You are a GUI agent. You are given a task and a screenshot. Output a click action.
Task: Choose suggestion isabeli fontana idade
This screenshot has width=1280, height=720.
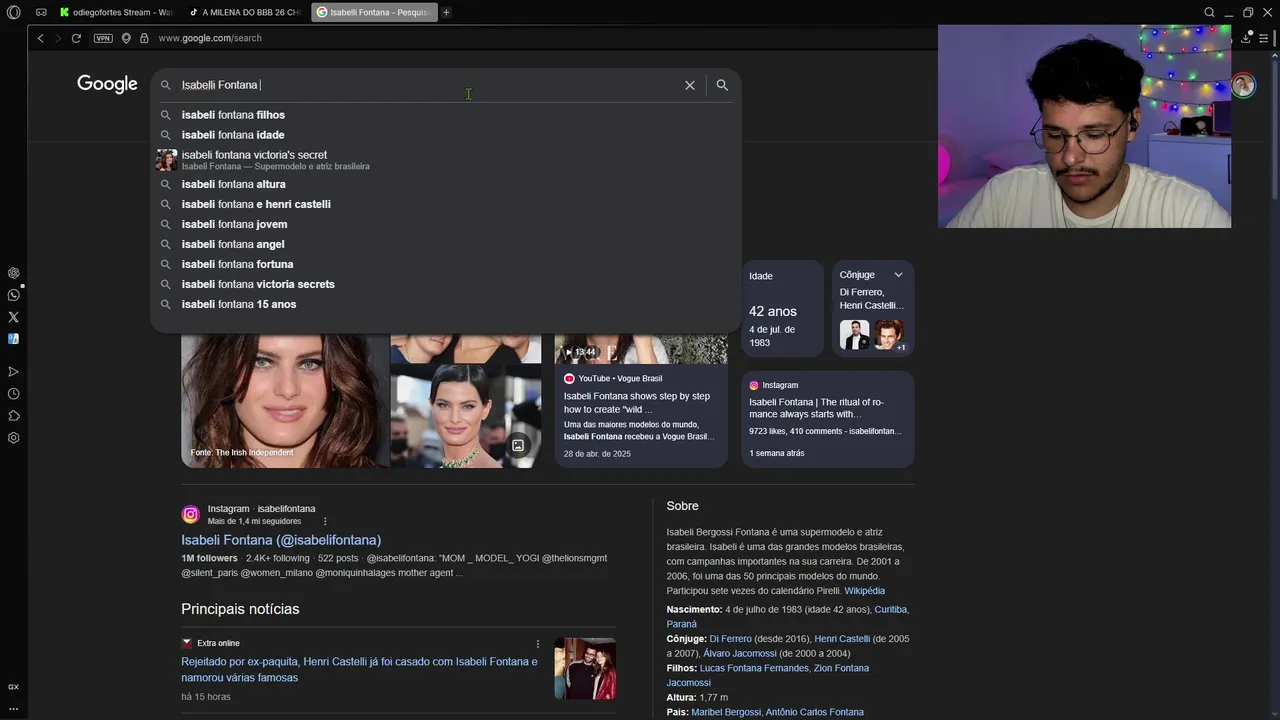tap(445, 135)
